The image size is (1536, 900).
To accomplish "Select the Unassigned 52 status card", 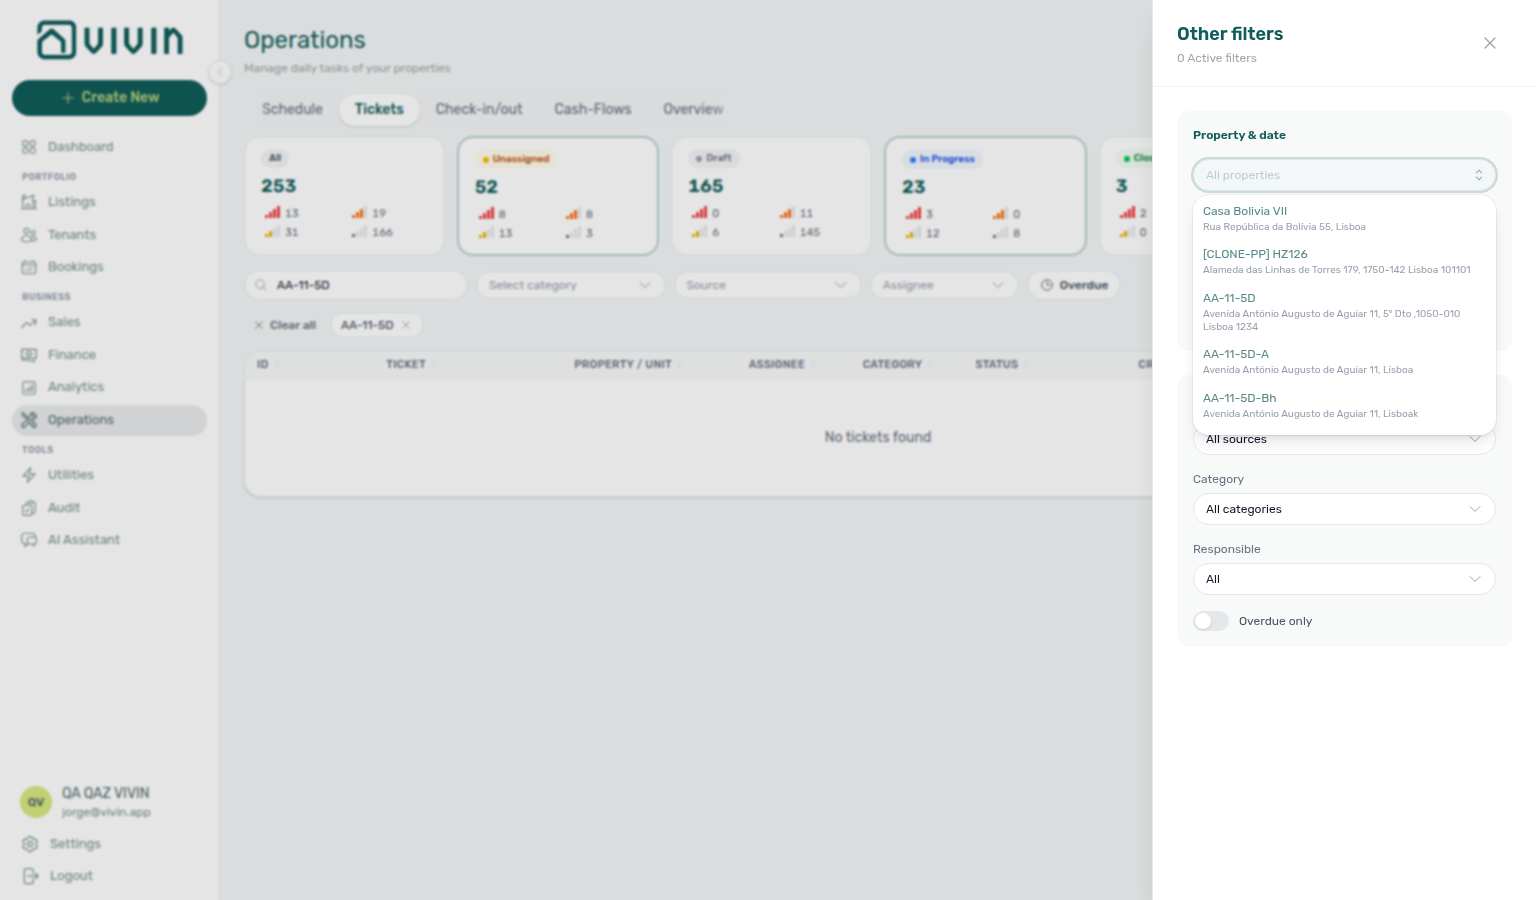I will 558,196.
